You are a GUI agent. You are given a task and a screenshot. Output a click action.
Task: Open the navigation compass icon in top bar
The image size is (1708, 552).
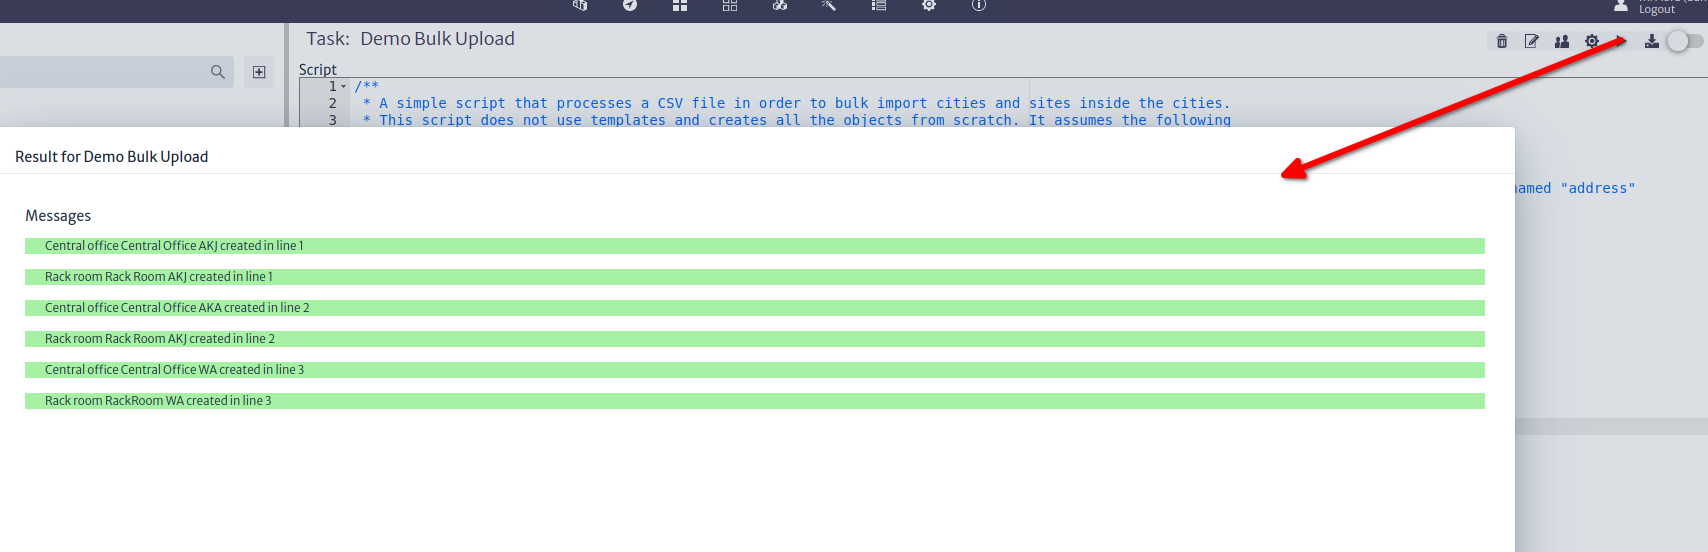[x=629, y=5]
